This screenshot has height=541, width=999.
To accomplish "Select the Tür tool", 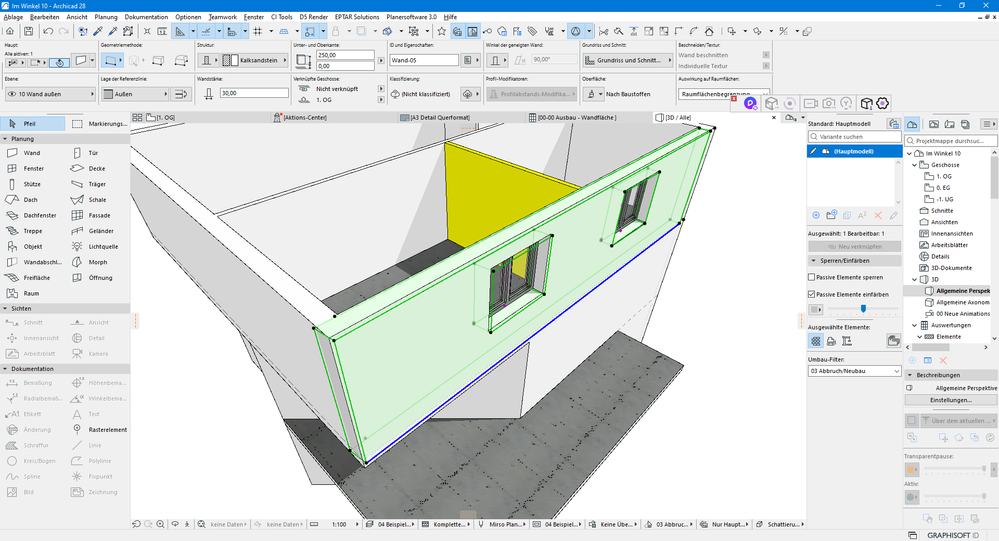I will point(92,153).
